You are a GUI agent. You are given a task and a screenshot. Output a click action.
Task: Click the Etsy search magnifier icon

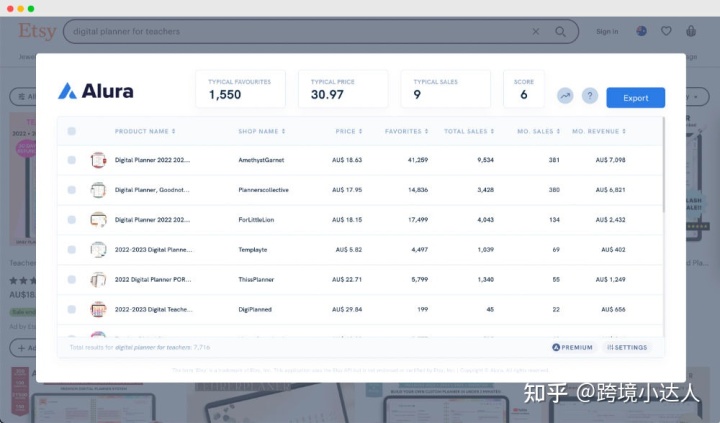point(560,32)
